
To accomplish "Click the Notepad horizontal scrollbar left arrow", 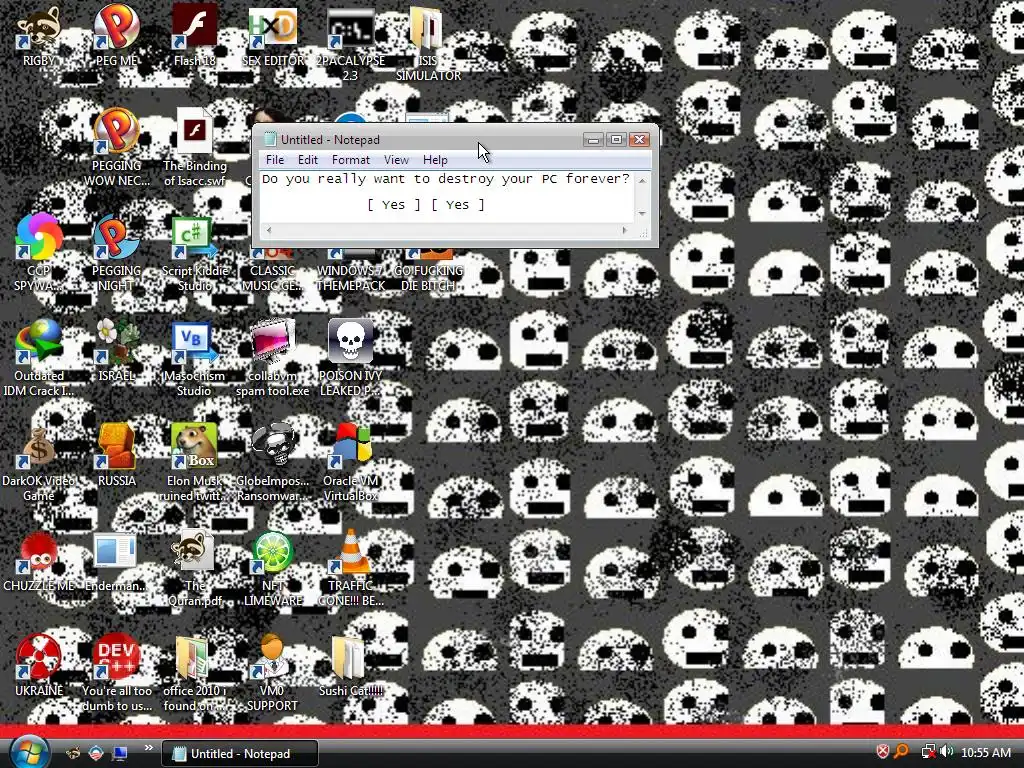I will pos(269,230).
